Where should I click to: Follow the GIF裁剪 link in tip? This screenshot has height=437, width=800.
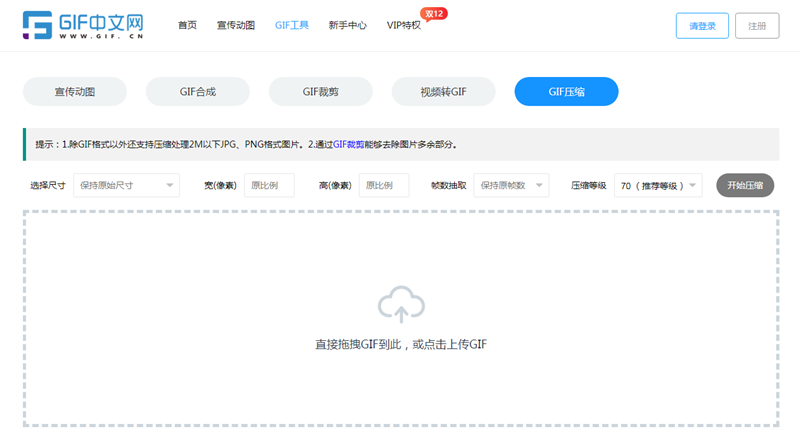348,144
